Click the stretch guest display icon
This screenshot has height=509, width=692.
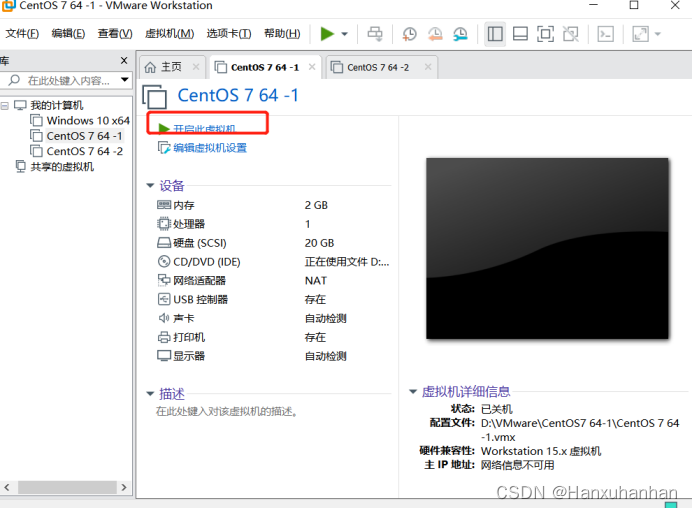coord(640,34)
